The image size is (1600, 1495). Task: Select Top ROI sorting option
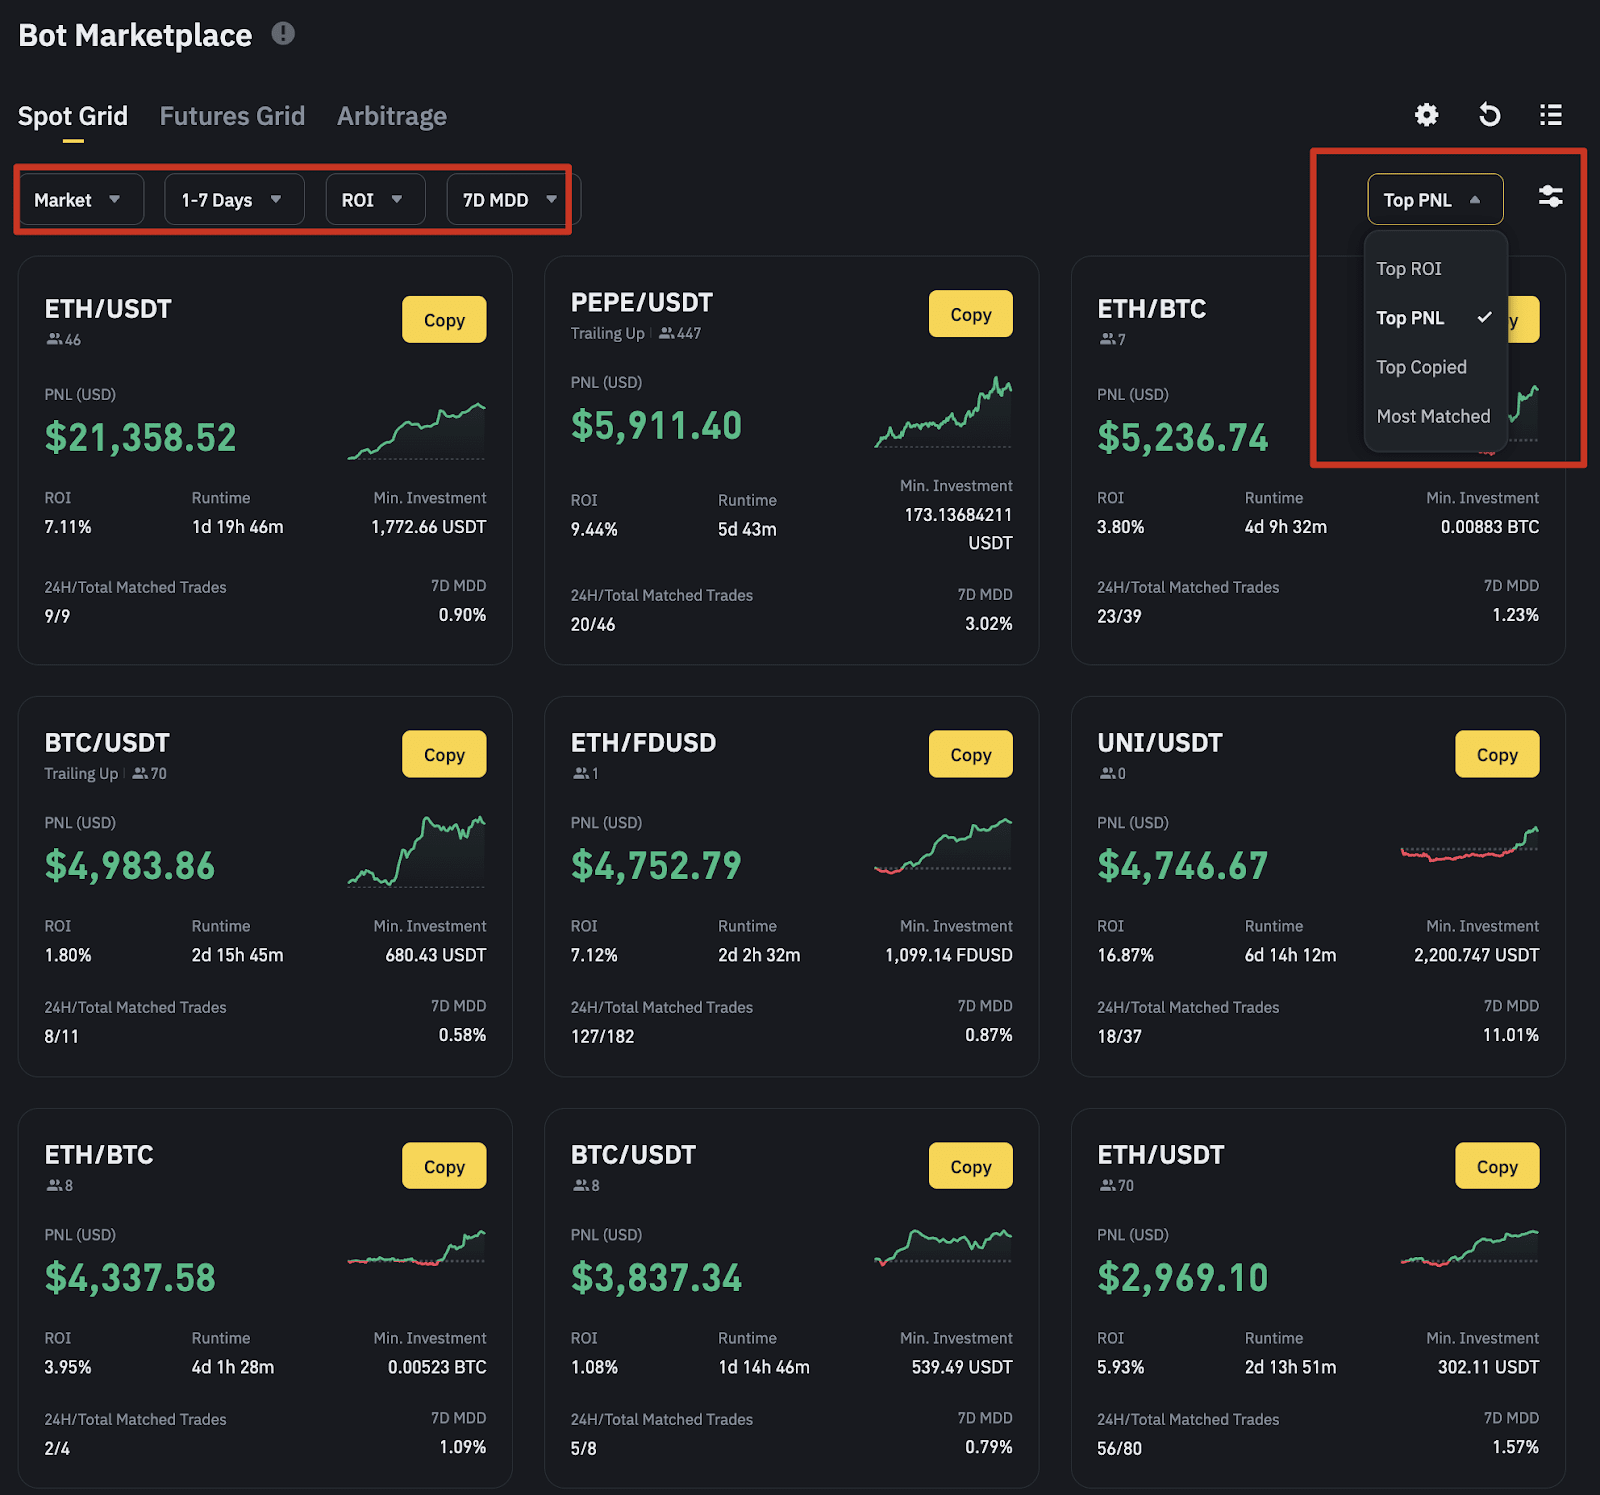click(x=1409, y=268)
